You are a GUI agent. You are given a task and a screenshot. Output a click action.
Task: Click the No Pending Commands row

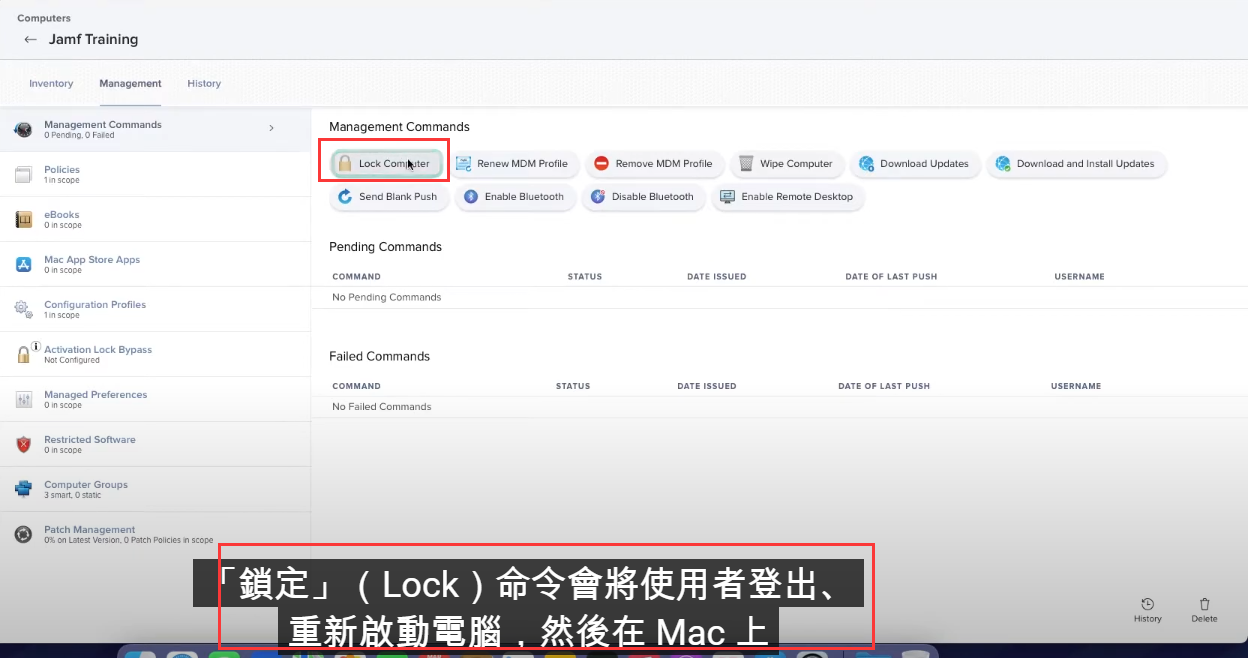[x=779, y=297]
